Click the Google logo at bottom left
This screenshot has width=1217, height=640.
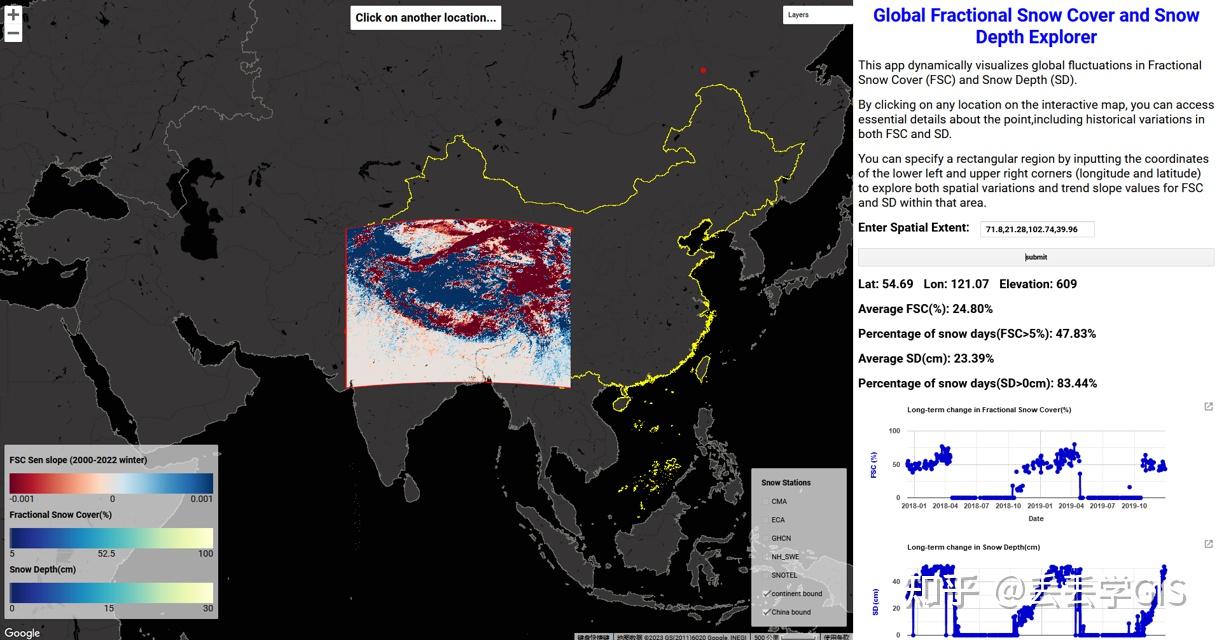pos(20,632)
